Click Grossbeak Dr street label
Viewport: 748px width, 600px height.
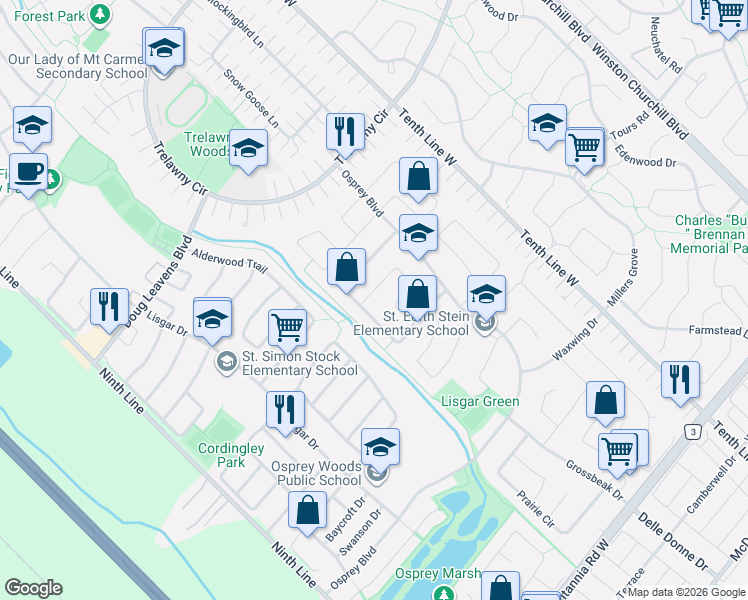(594, 481)
